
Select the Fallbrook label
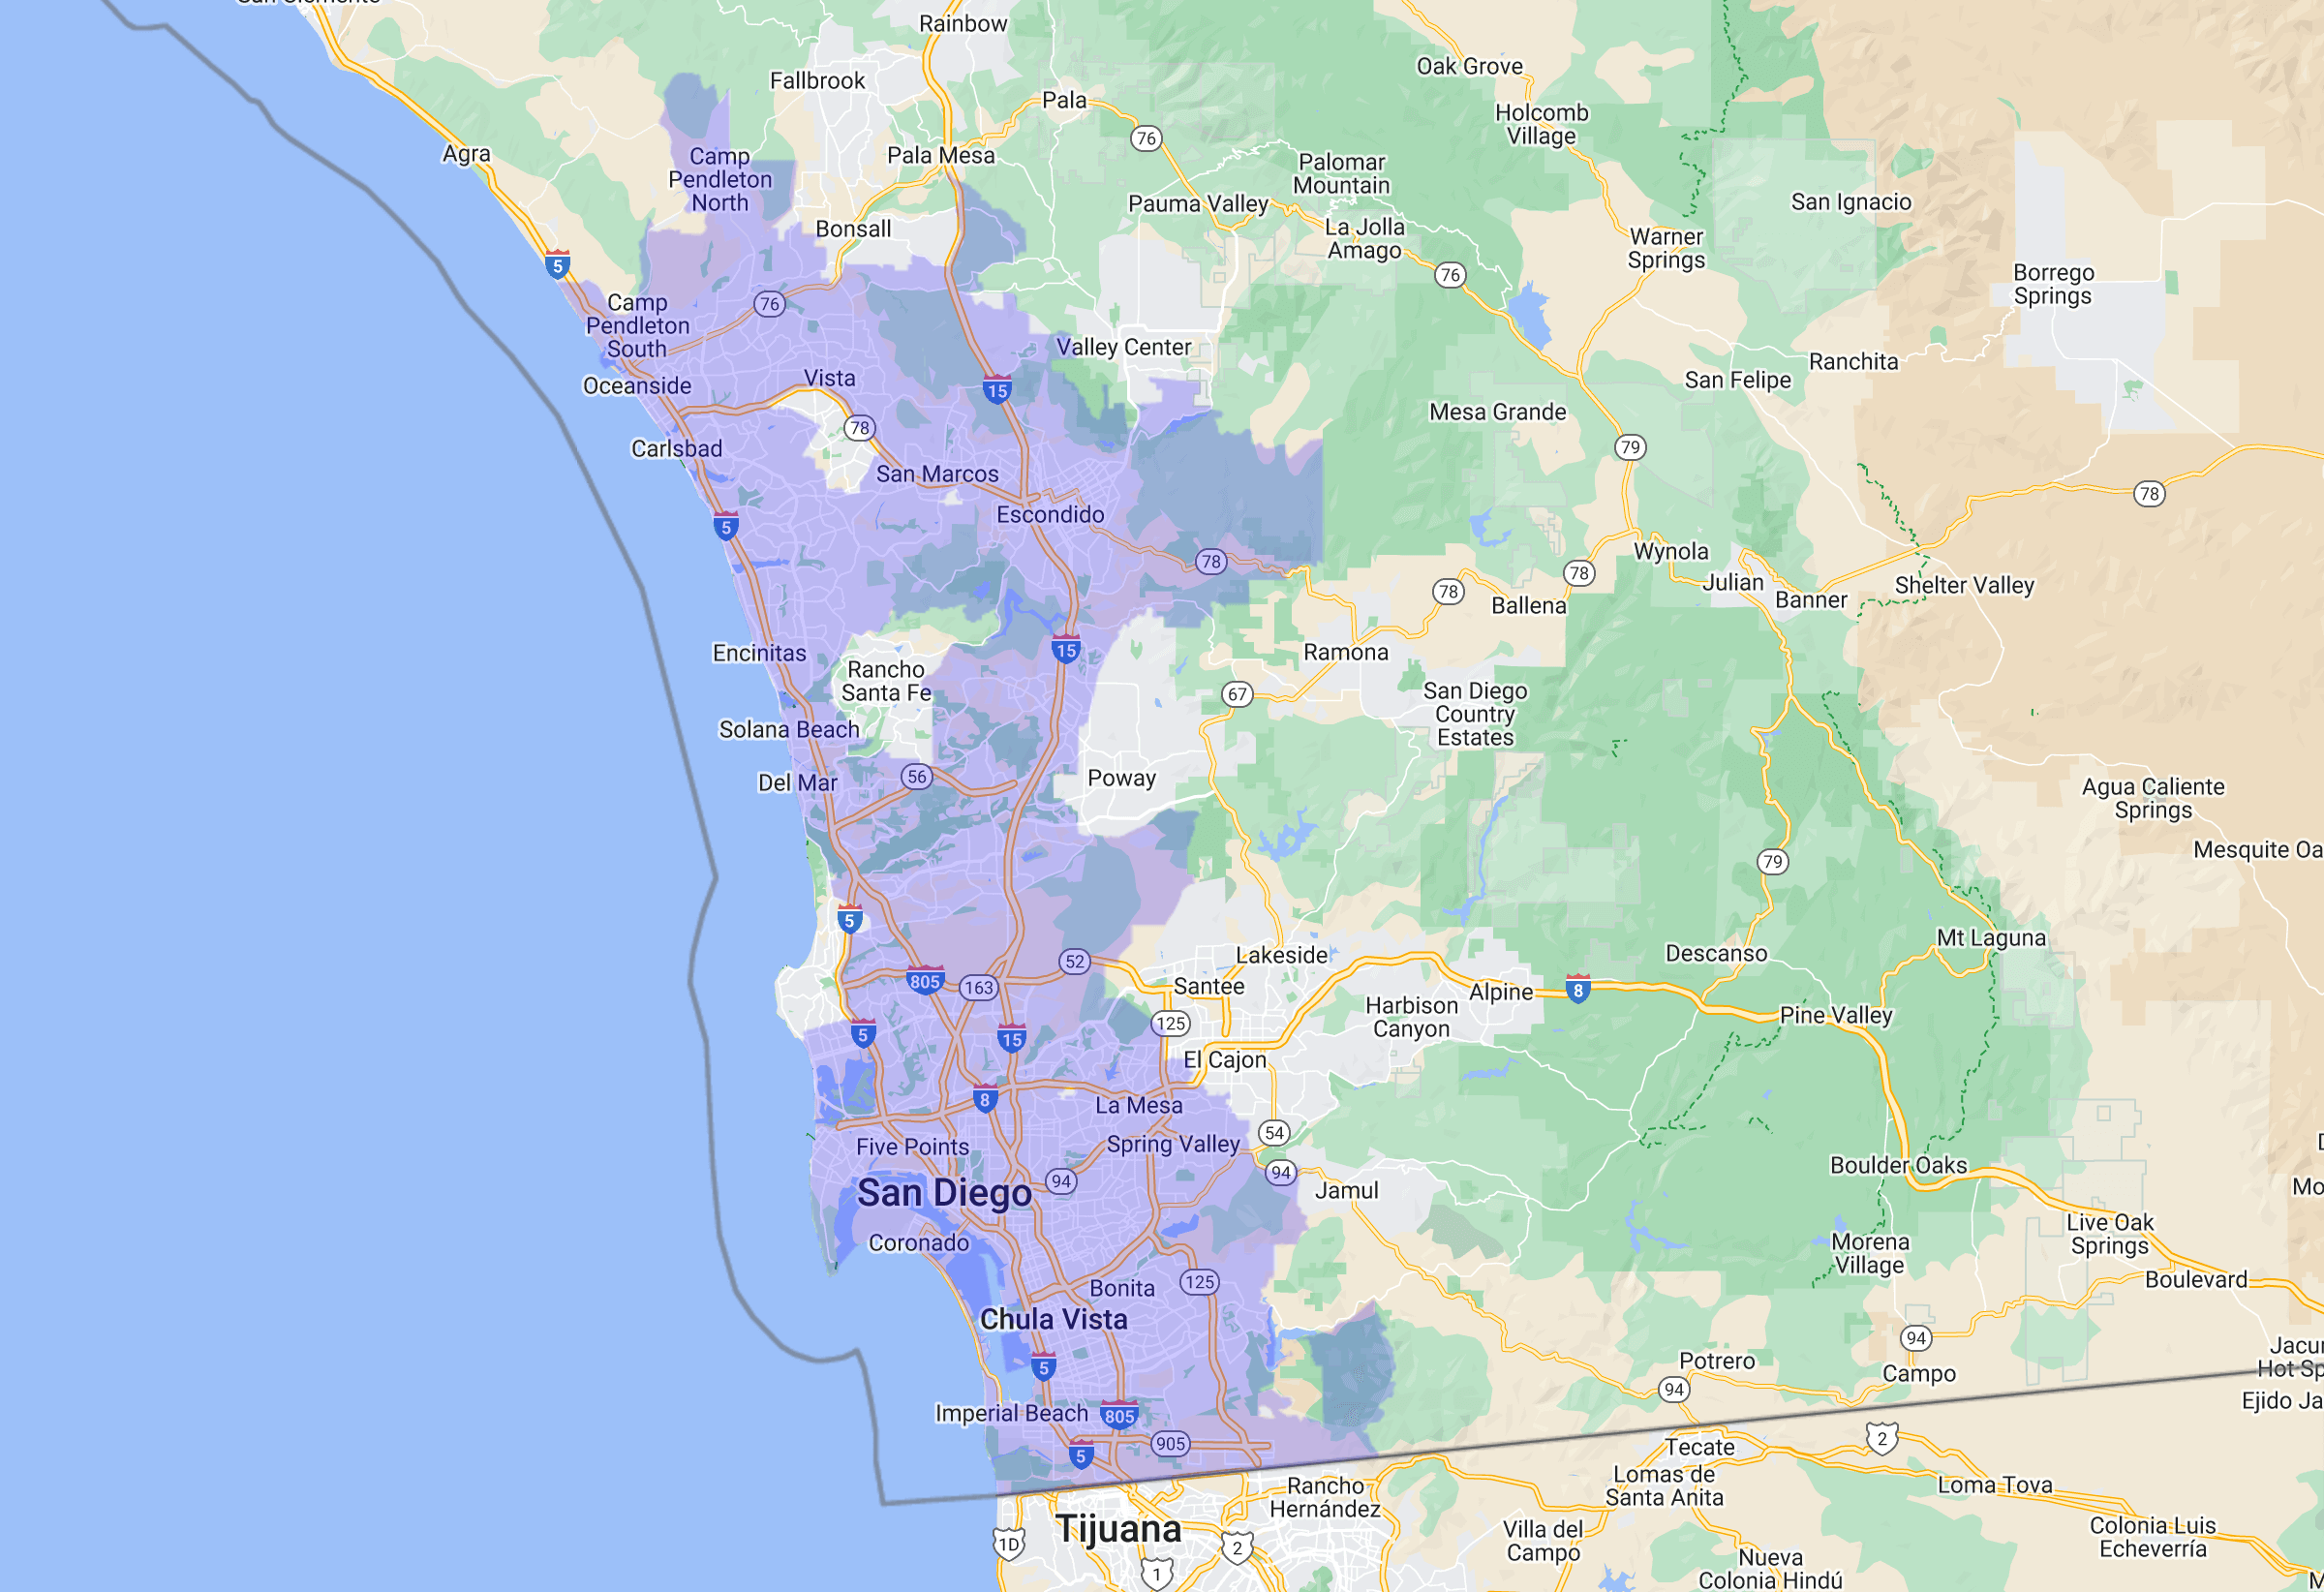[817, 80]
